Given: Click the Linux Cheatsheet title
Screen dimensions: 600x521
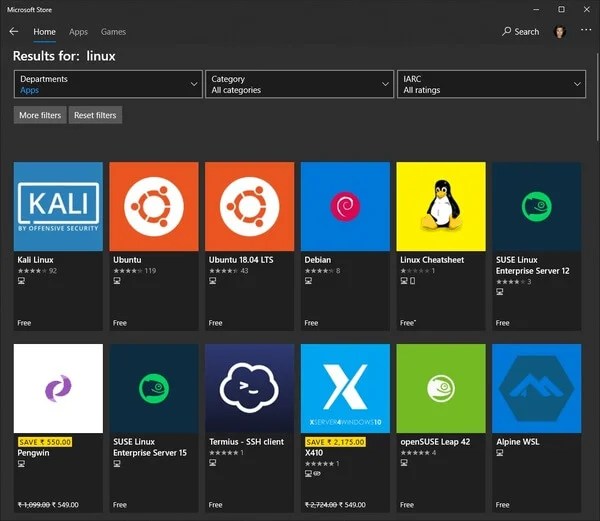Looking at the screenshot, I should (432, 260).
